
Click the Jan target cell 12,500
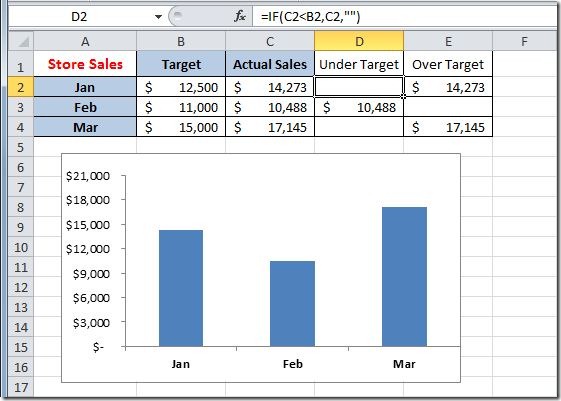(x=181, y=87)
